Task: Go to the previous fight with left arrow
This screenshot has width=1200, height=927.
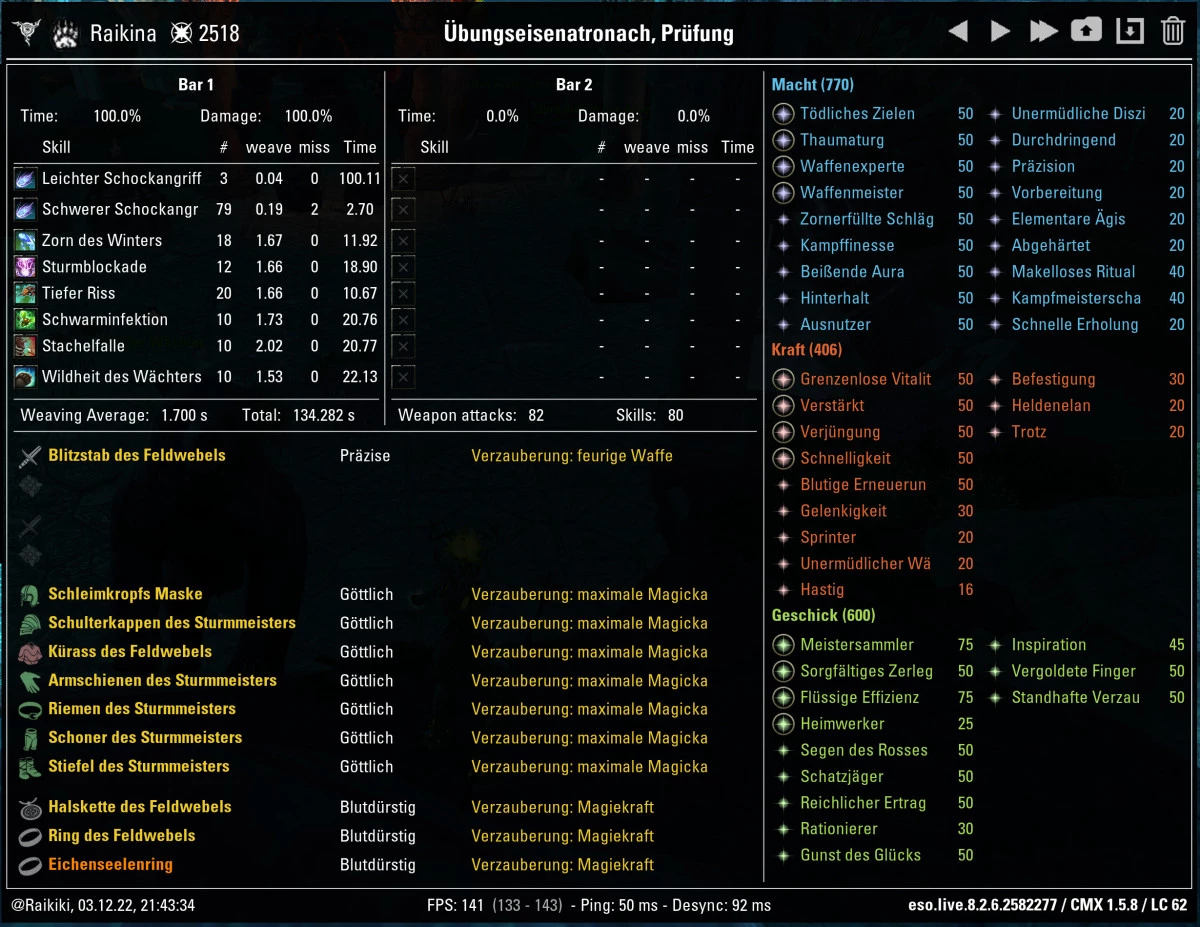Action: click(x=957, y=32)
